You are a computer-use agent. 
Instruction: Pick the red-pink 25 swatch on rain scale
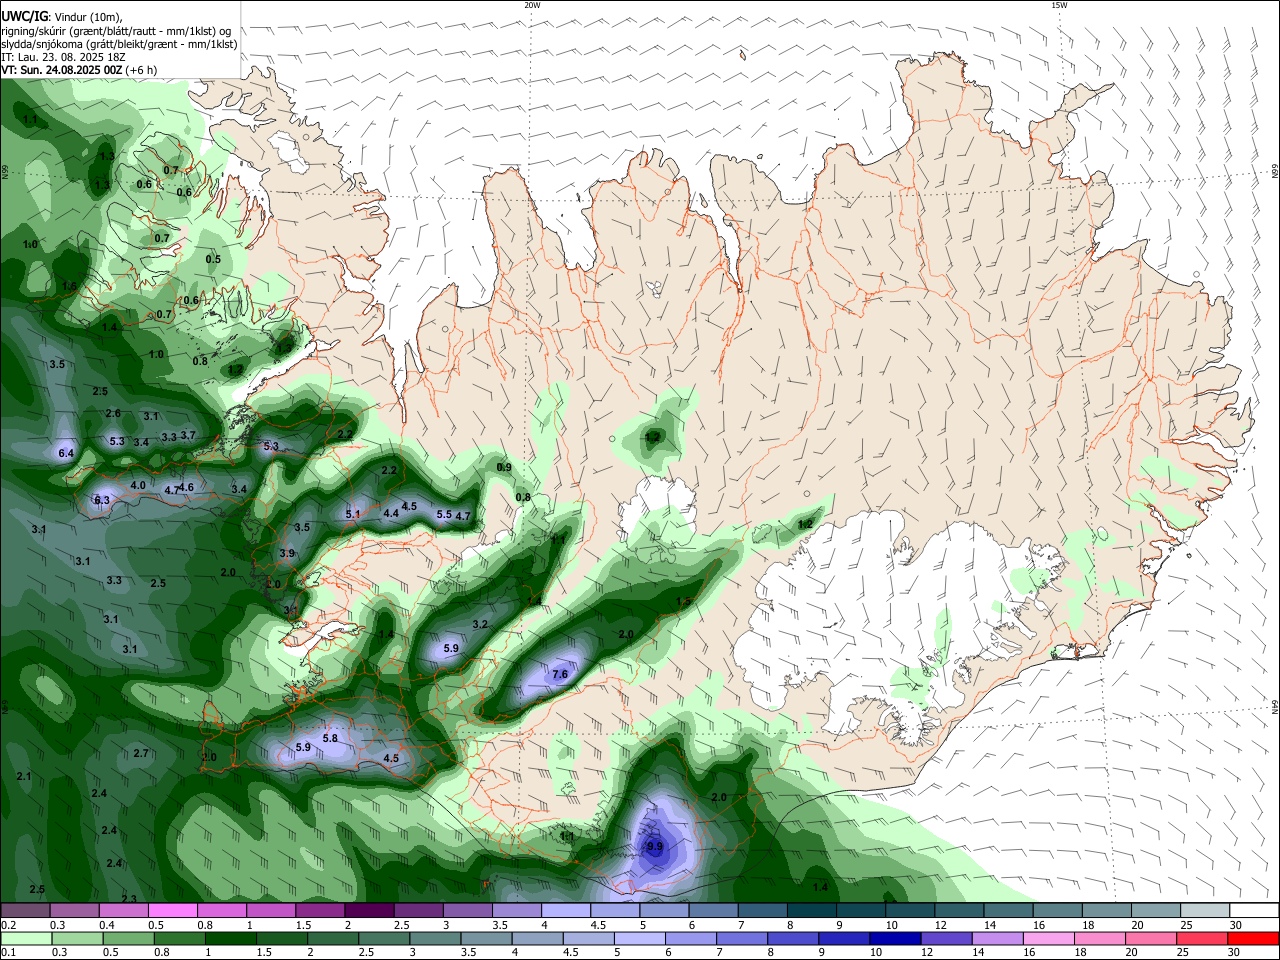[x=1203, y=939]
